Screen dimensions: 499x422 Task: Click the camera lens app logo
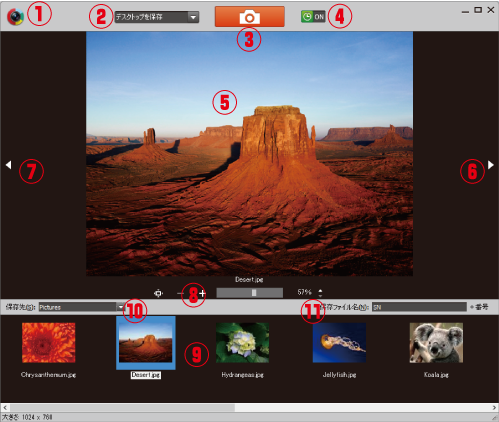click(15, 16)
